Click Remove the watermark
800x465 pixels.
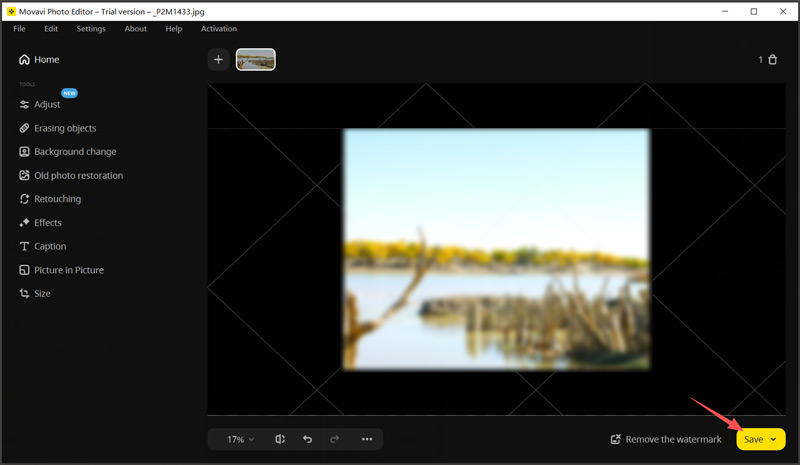tap(666, 439)
